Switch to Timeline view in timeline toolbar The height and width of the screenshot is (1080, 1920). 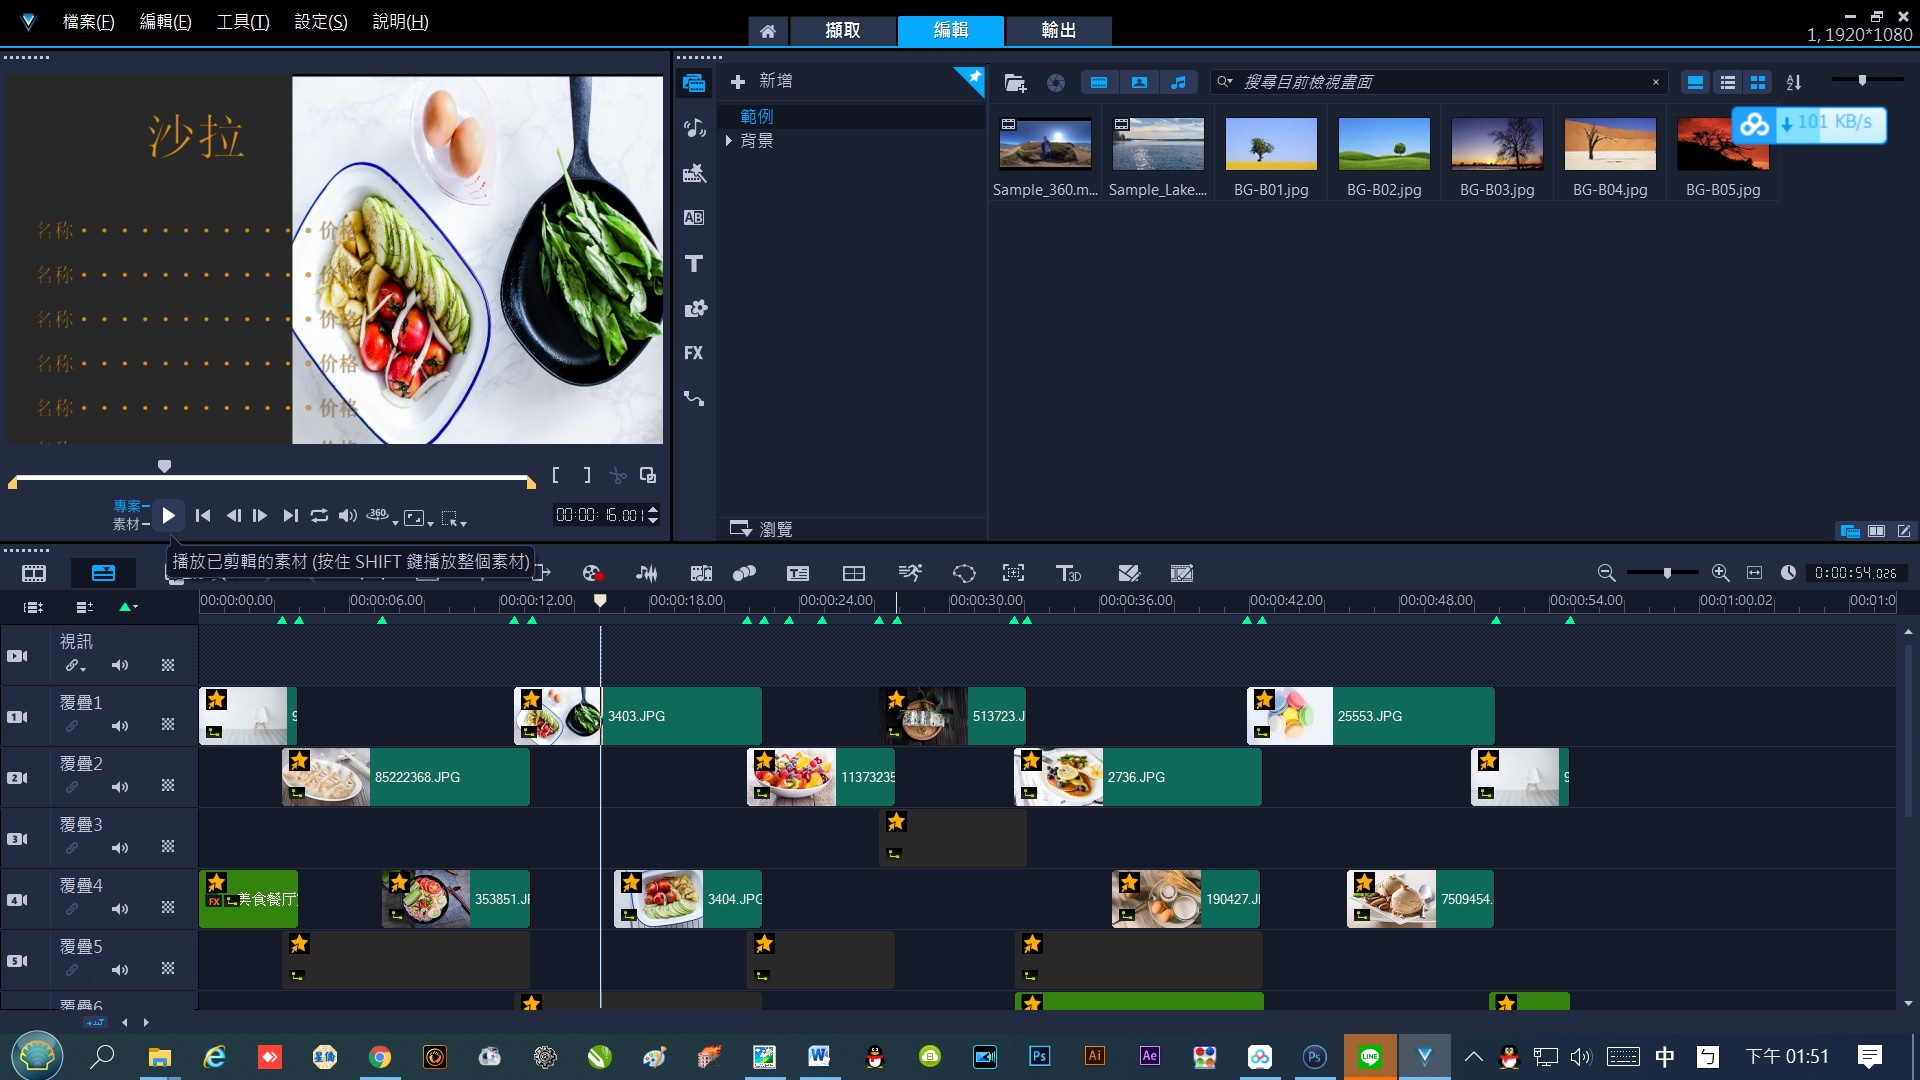coord(103,573)
